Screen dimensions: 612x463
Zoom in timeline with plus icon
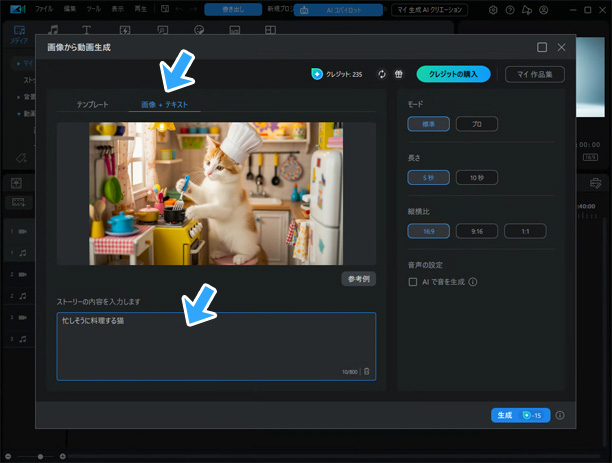[x=62, y=456]
